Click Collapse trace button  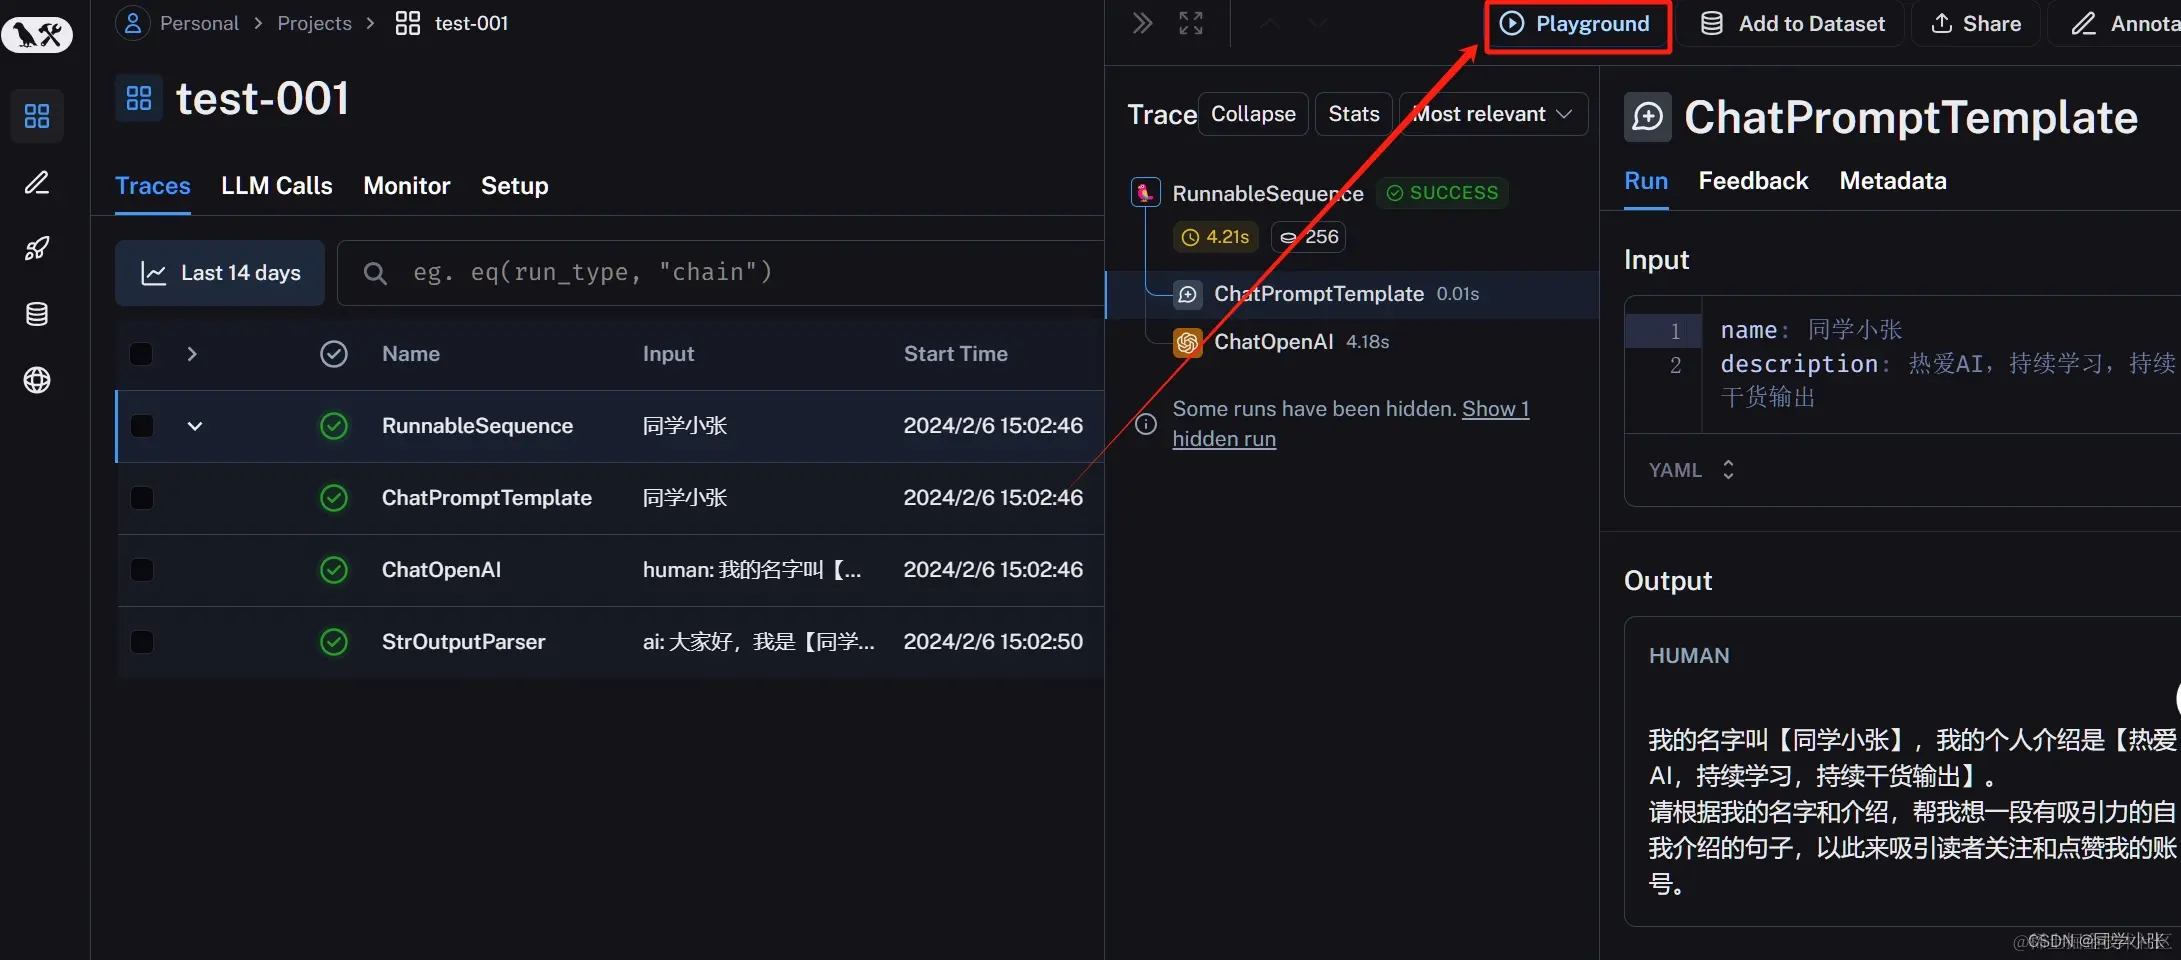[x=1253, y=114]
